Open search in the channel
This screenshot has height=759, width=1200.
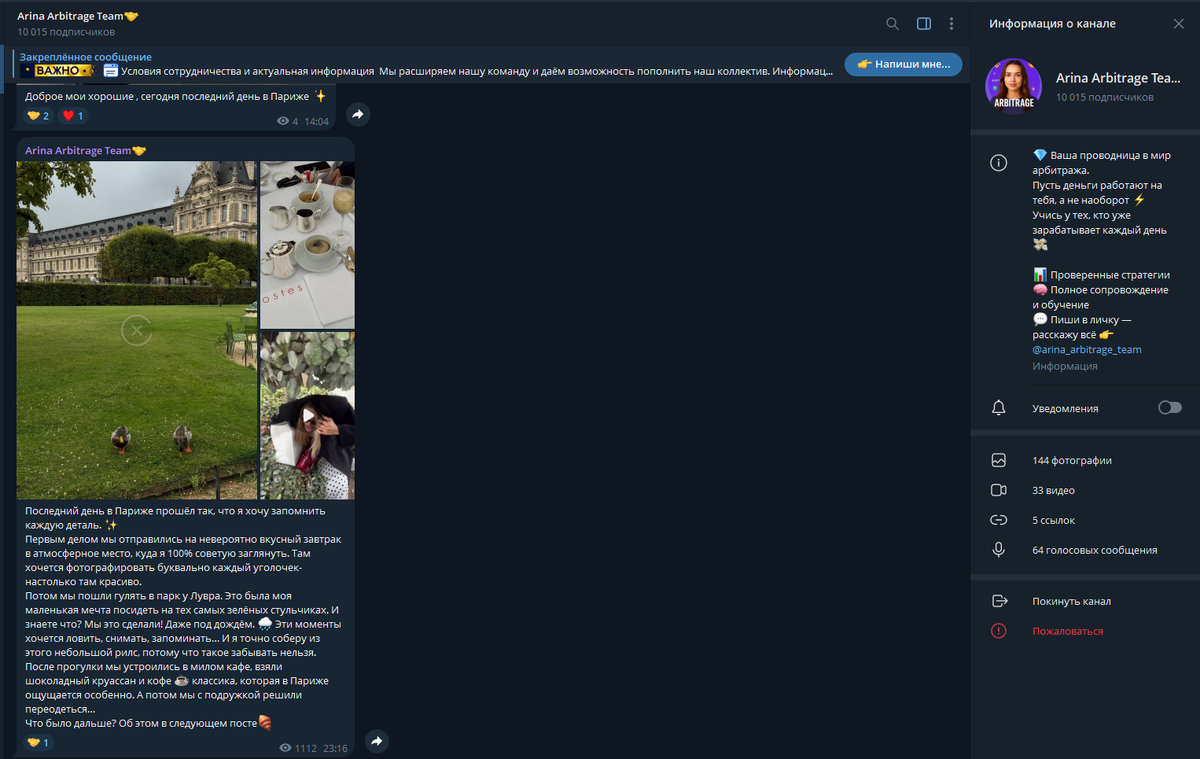coord(892,23)
